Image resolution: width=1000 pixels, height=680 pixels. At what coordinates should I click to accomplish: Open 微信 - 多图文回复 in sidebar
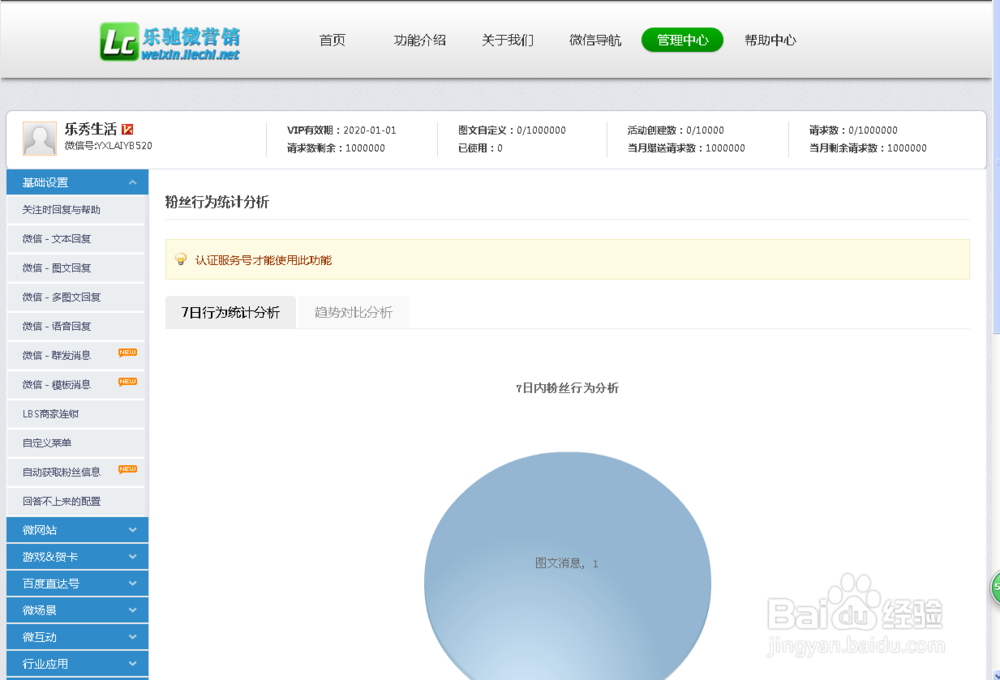click(x=76, y=297)
